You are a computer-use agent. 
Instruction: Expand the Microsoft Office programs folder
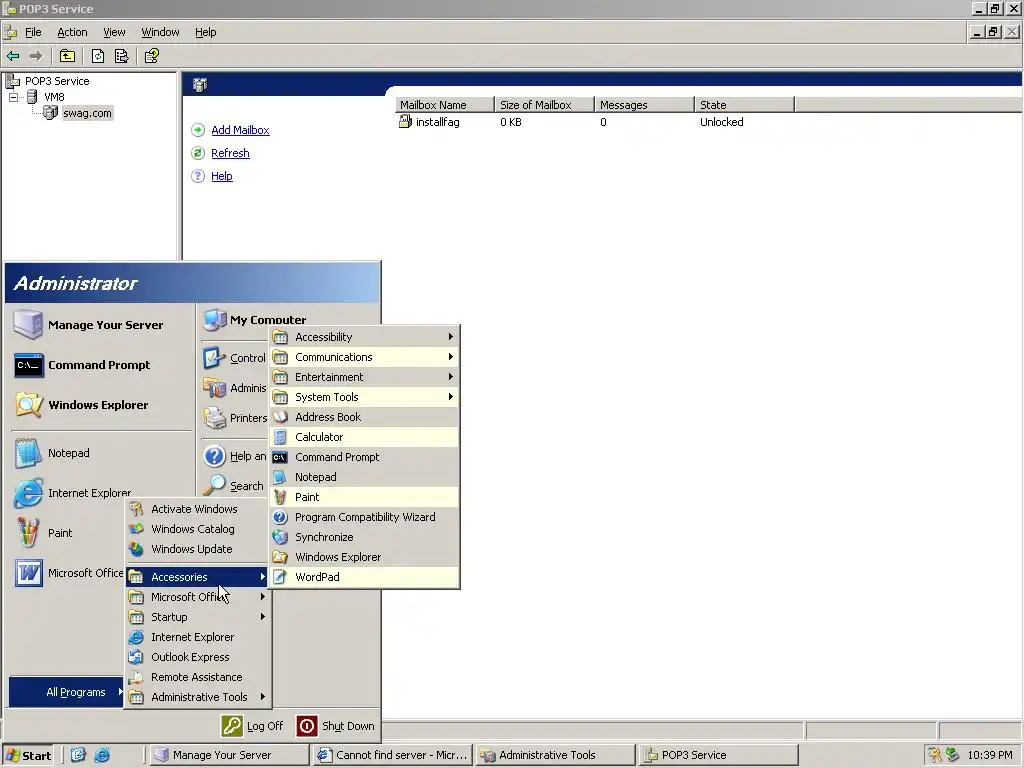(x=198, y=597)
